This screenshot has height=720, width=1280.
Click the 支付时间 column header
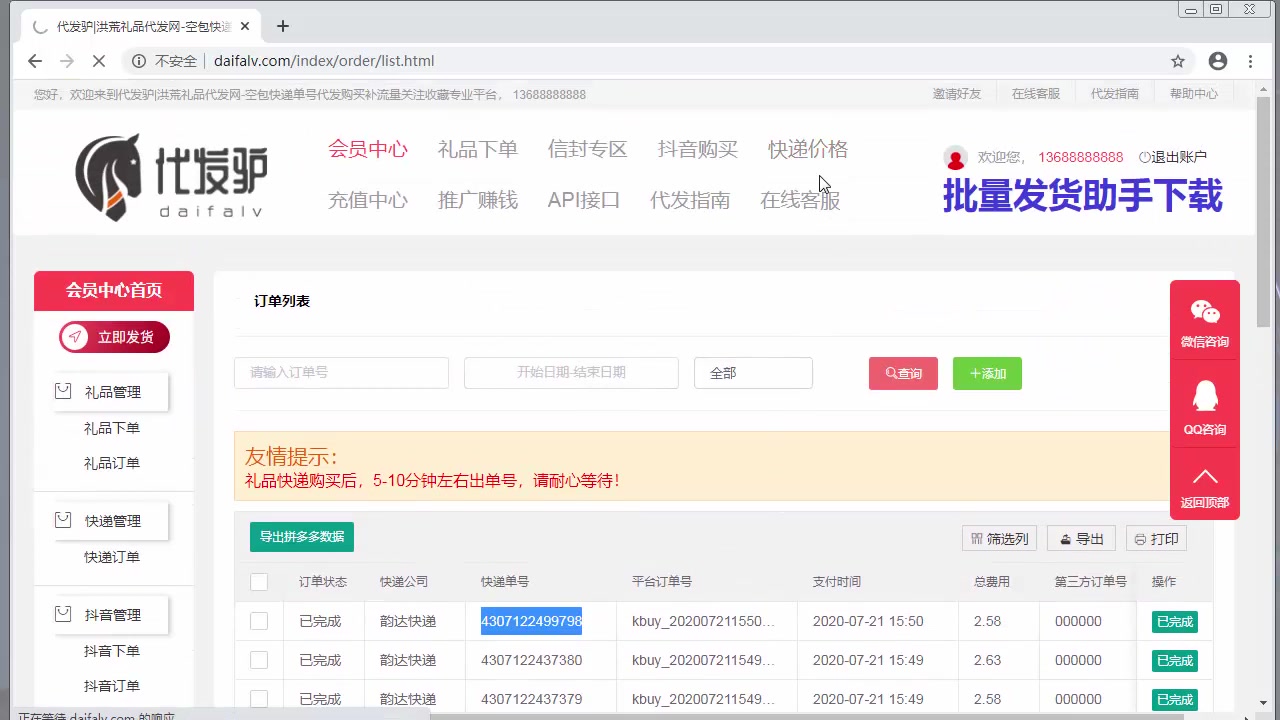coord(837,582)
